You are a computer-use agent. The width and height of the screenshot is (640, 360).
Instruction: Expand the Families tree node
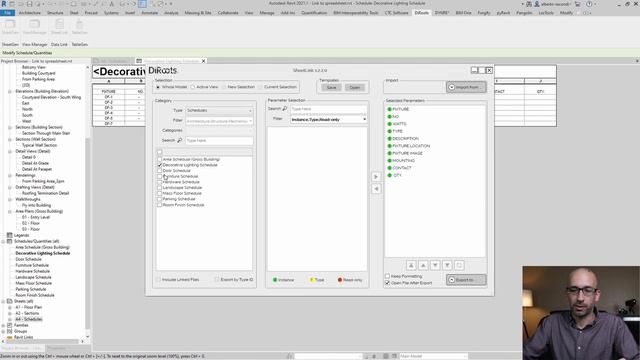click(x=4, y=325)
